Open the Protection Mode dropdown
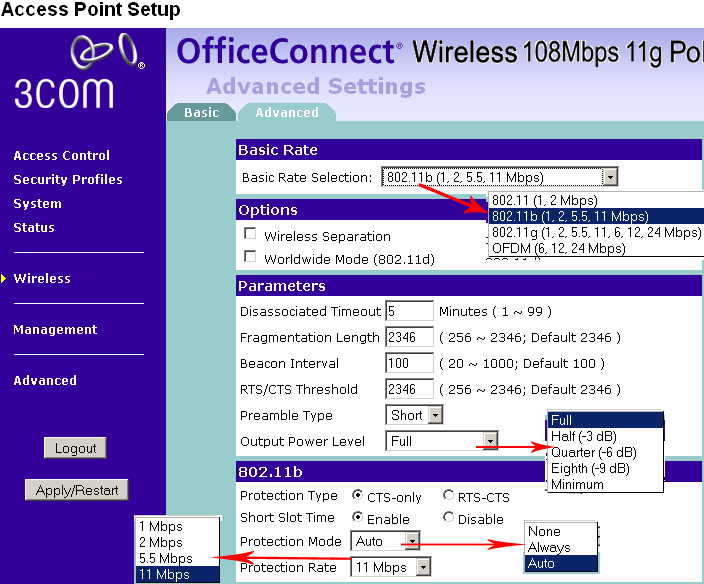This screenshot has height=584, width=704. (385, 541)
